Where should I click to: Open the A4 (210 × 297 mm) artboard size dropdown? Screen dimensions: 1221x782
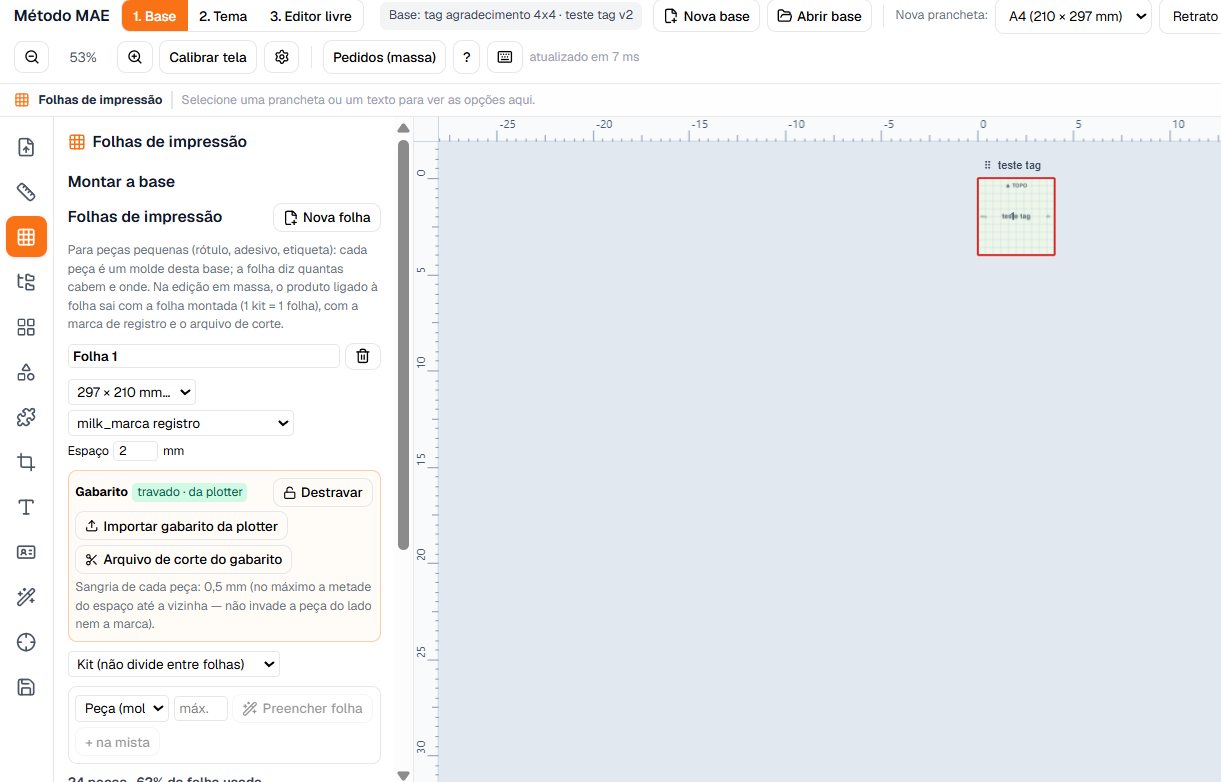1073,17
